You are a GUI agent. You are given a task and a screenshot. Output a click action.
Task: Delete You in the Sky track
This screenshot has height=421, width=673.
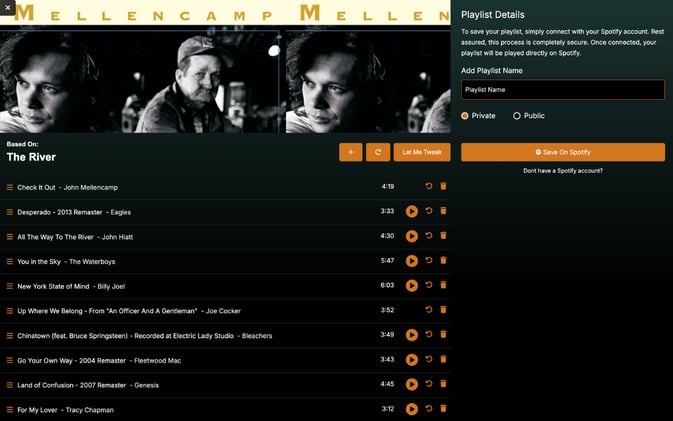click(443, 260)
